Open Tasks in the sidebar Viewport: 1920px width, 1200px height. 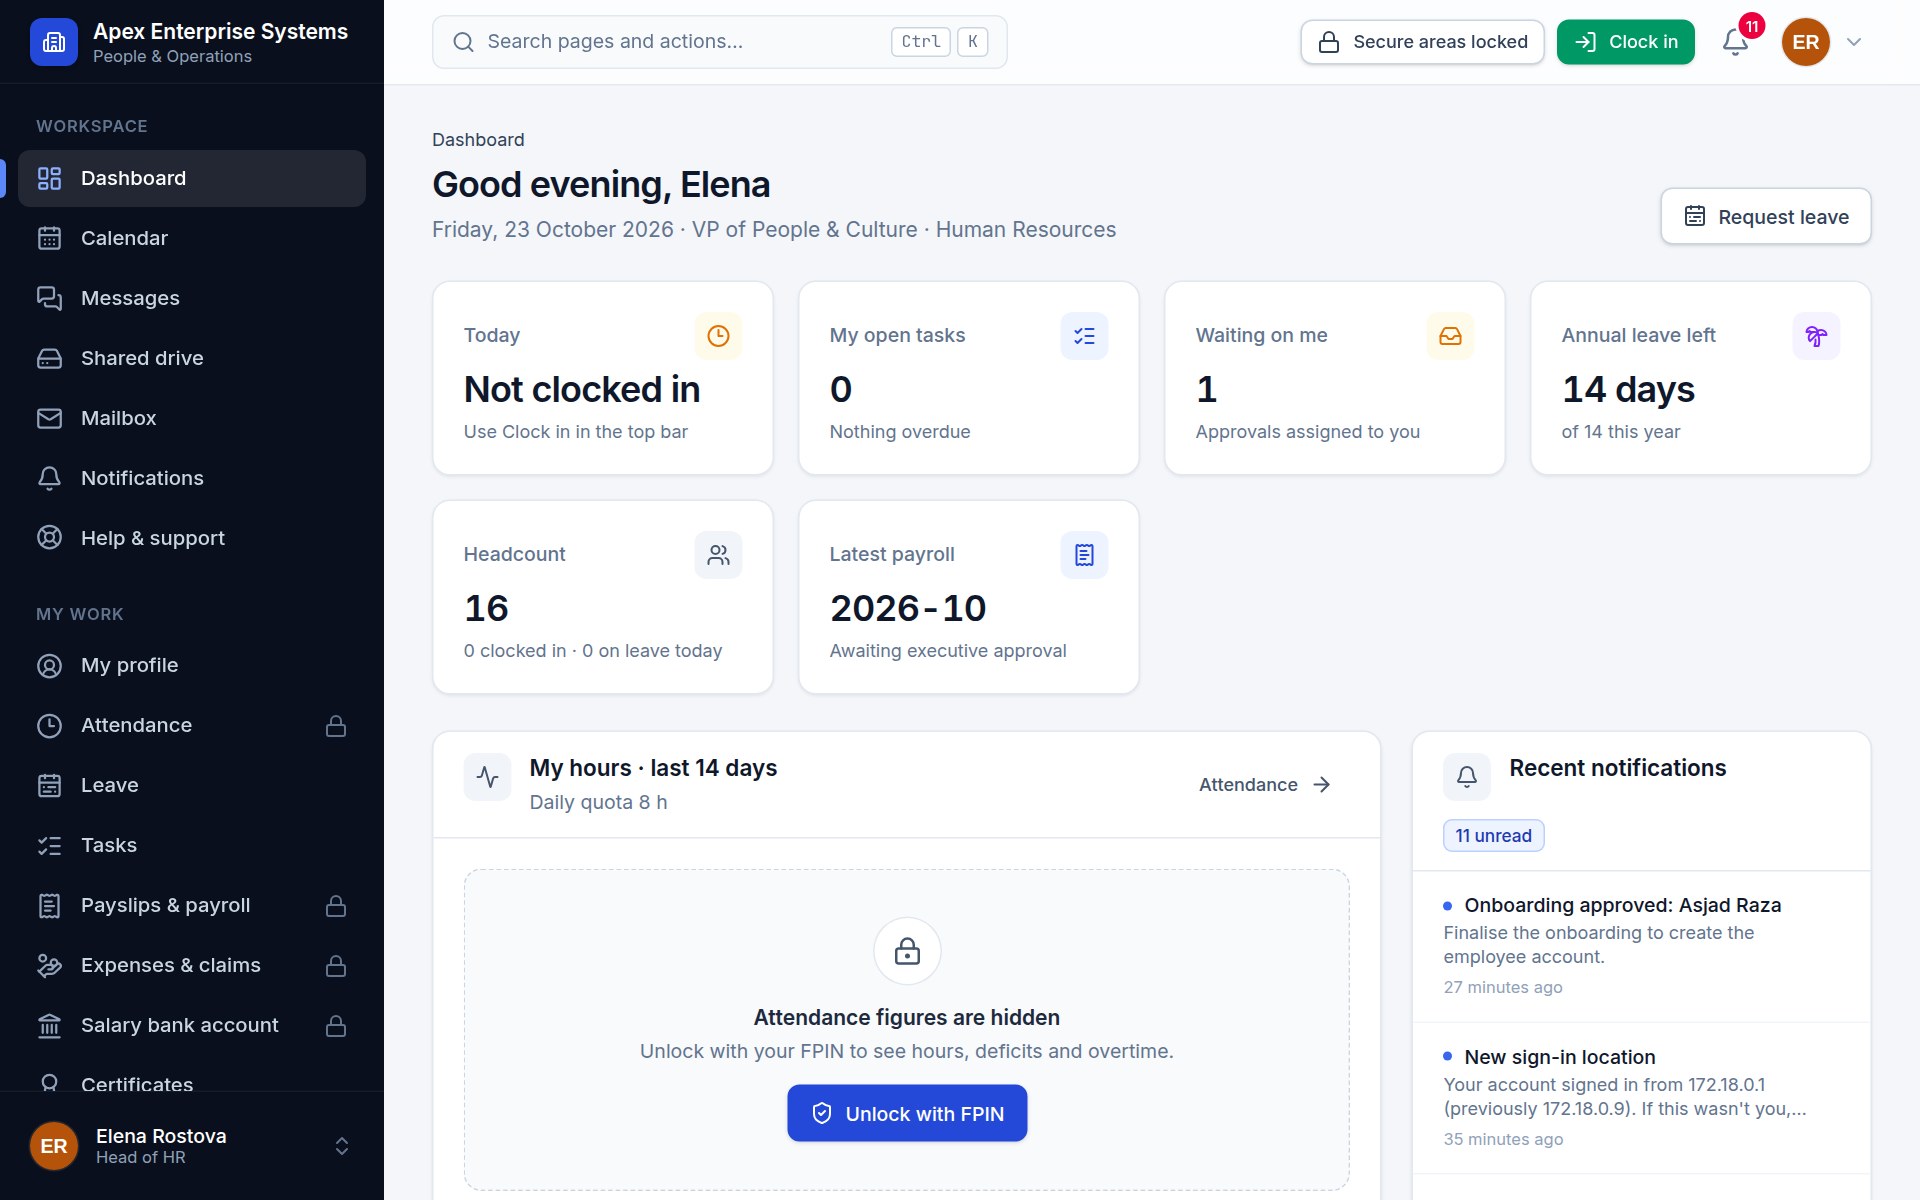pos(192,845)
